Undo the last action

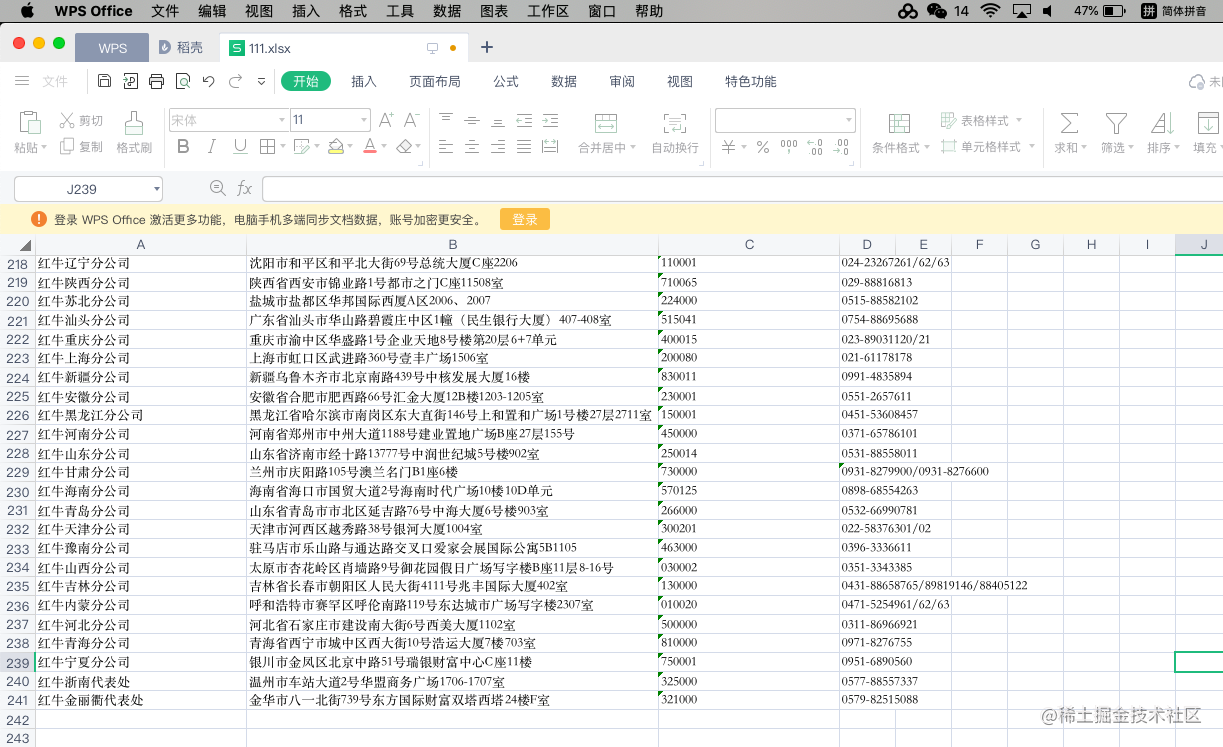coord(208,81)
